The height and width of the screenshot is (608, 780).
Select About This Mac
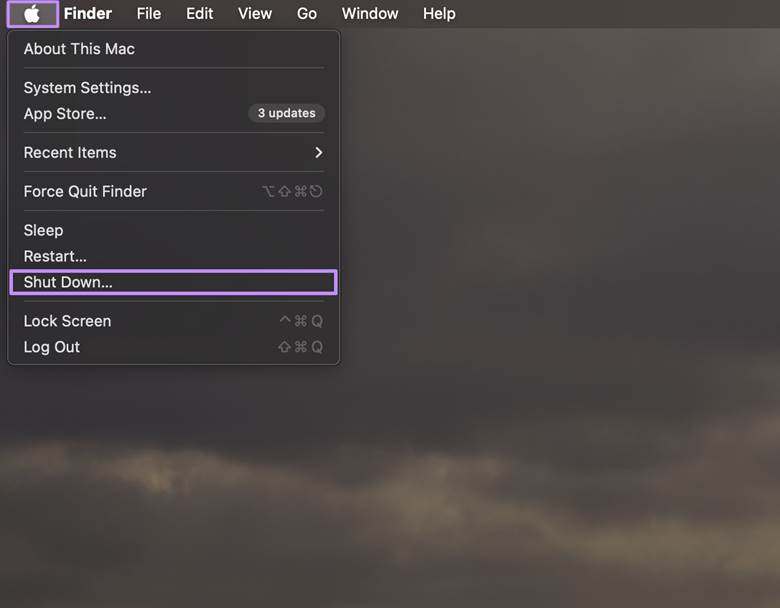(174, 49)
